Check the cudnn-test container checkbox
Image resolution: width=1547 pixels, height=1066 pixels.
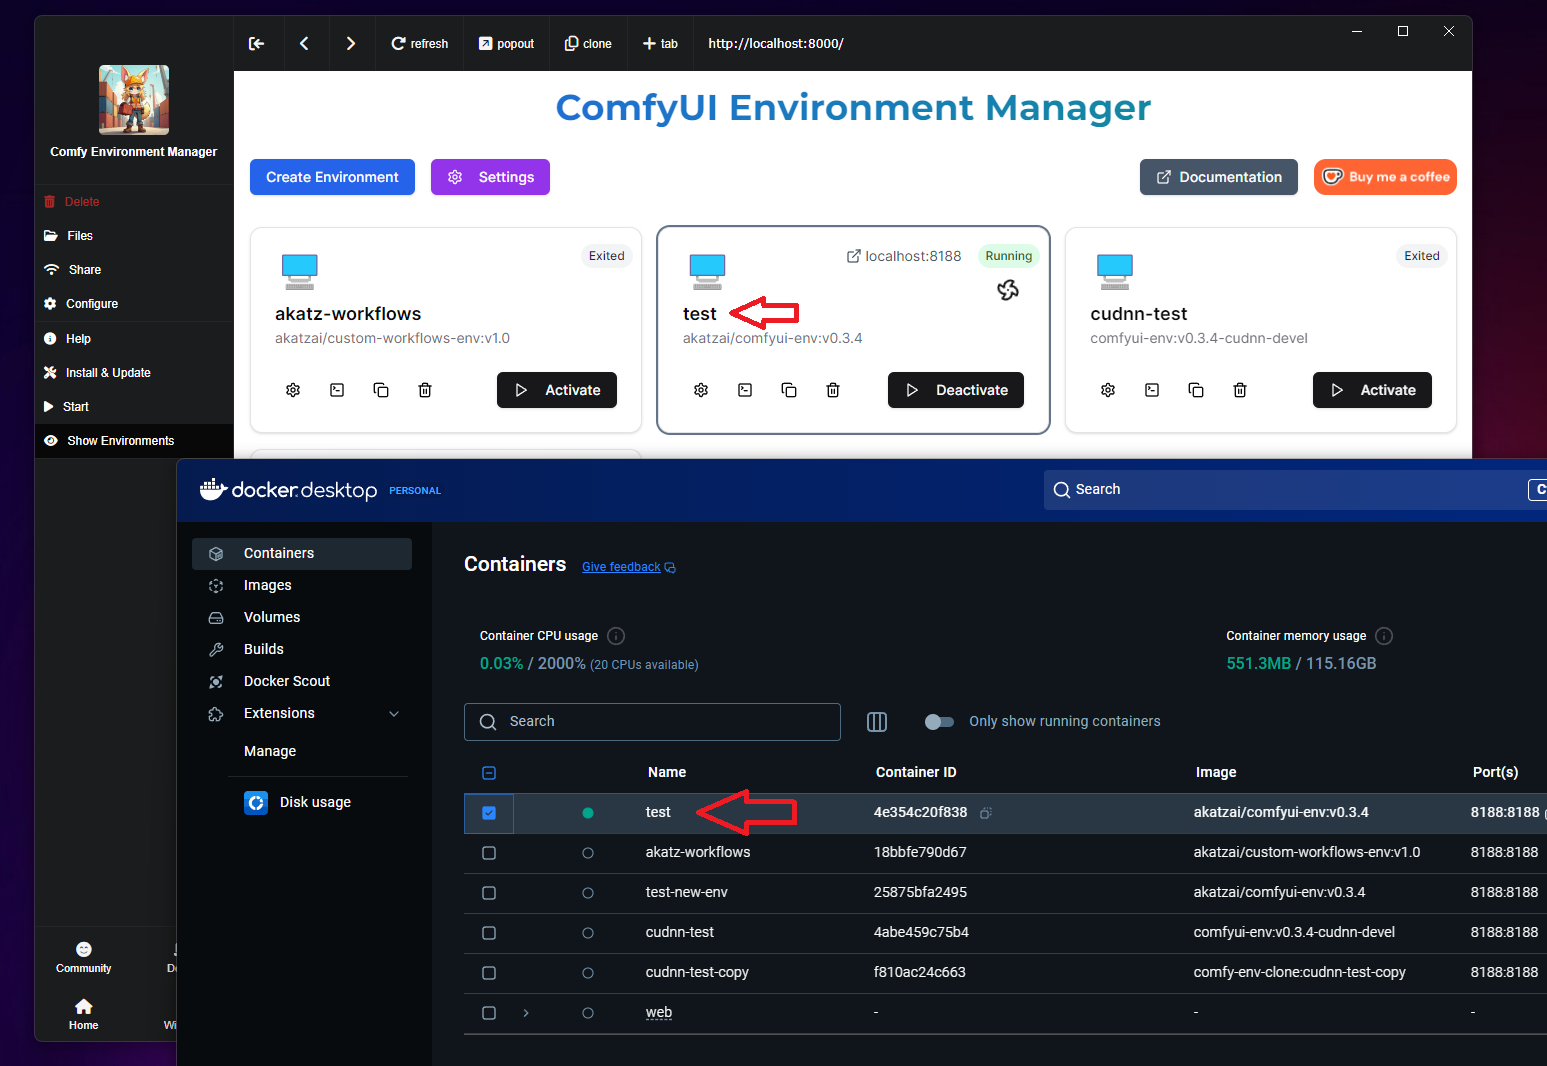click(489, 933)
